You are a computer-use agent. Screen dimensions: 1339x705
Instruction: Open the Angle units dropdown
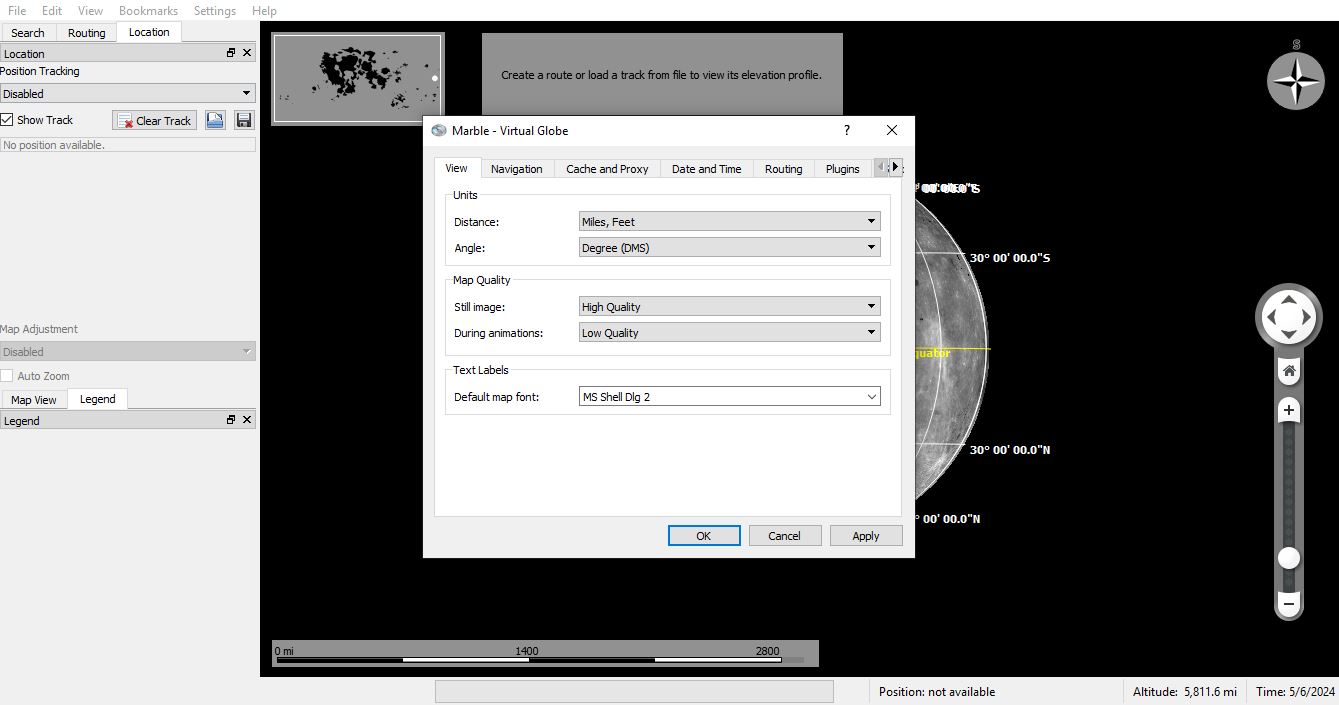[730, 248]
